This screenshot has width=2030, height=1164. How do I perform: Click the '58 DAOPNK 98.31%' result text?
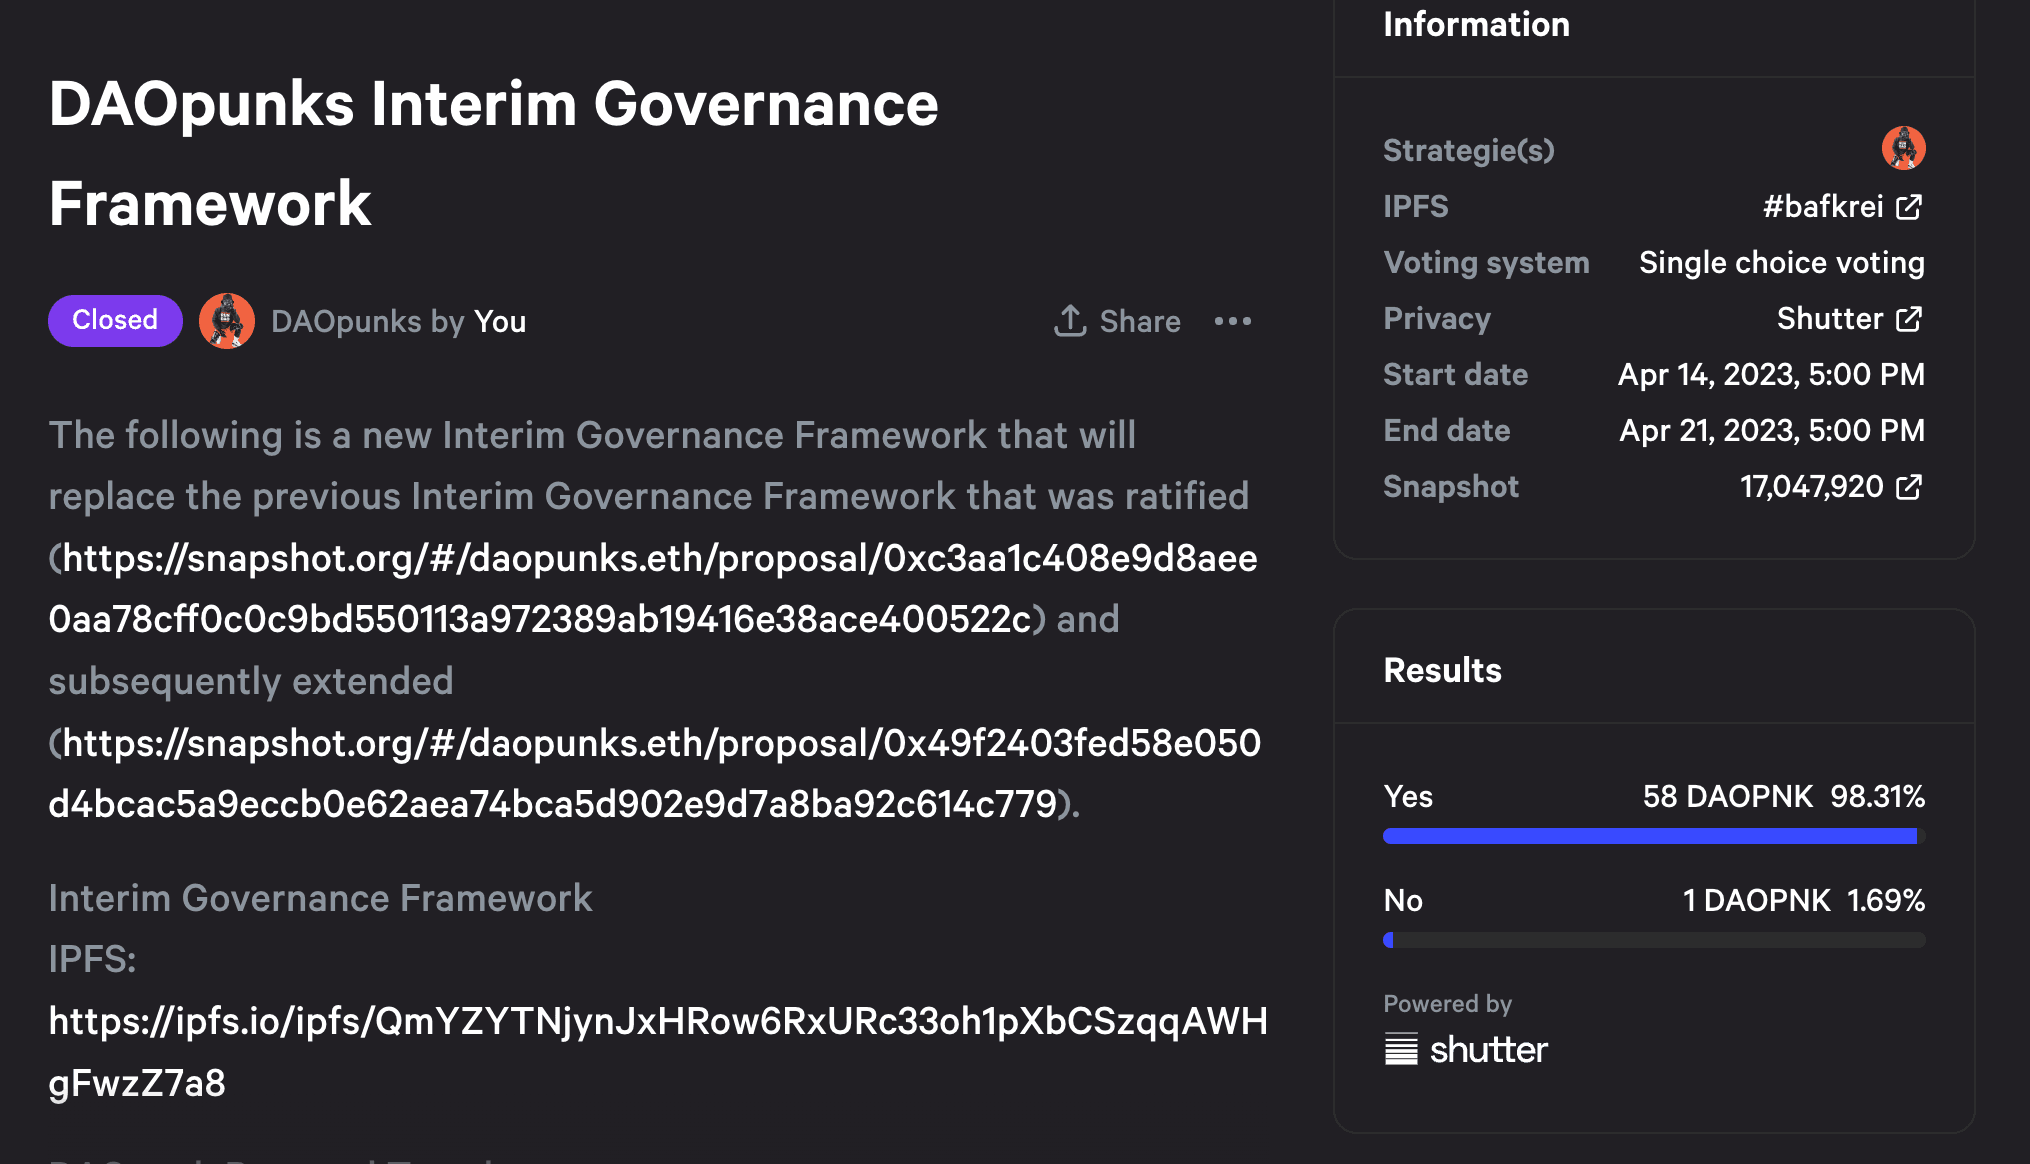click(x=1784, y=797)
